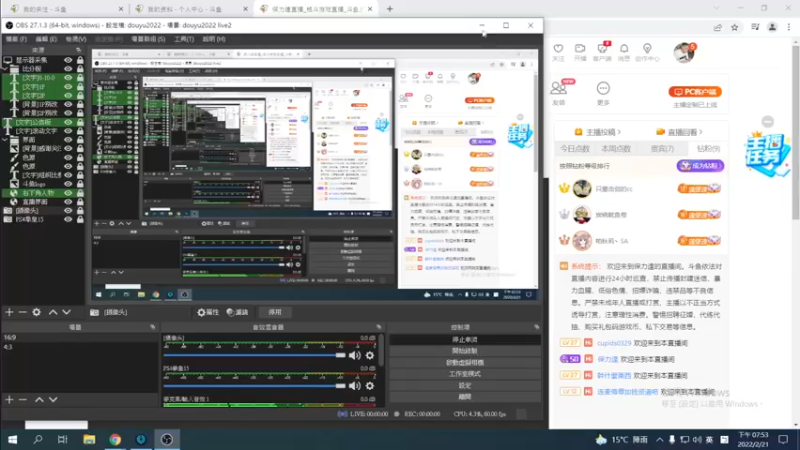Open the 編輯(E) menu in OBS
The height and width of the screenshot is (450, 800).
pyautogui.click(x=46, y=39)
